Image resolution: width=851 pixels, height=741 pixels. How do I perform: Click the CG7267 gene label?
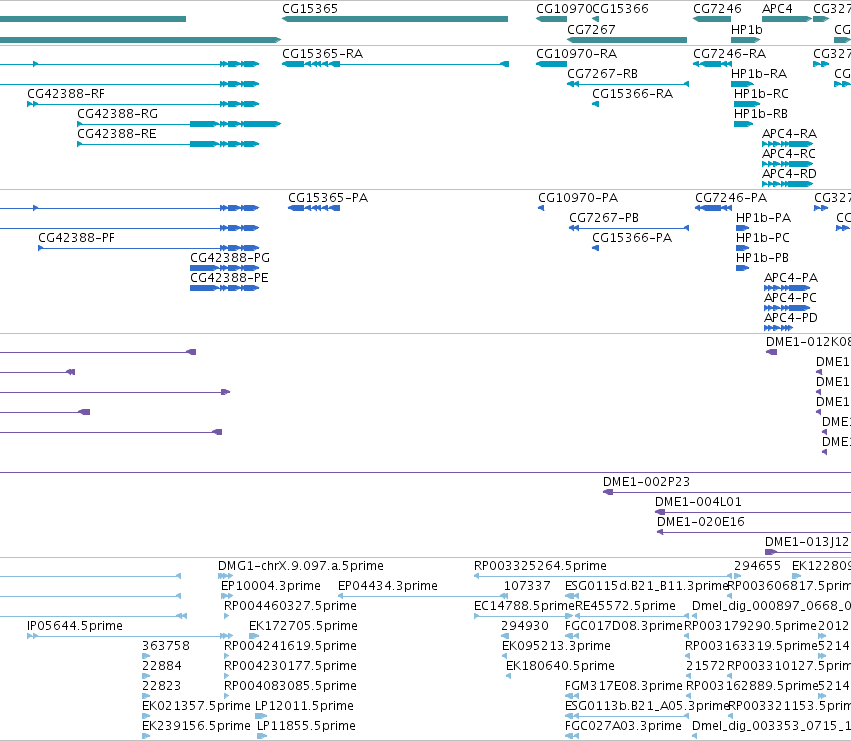point(591,29)
